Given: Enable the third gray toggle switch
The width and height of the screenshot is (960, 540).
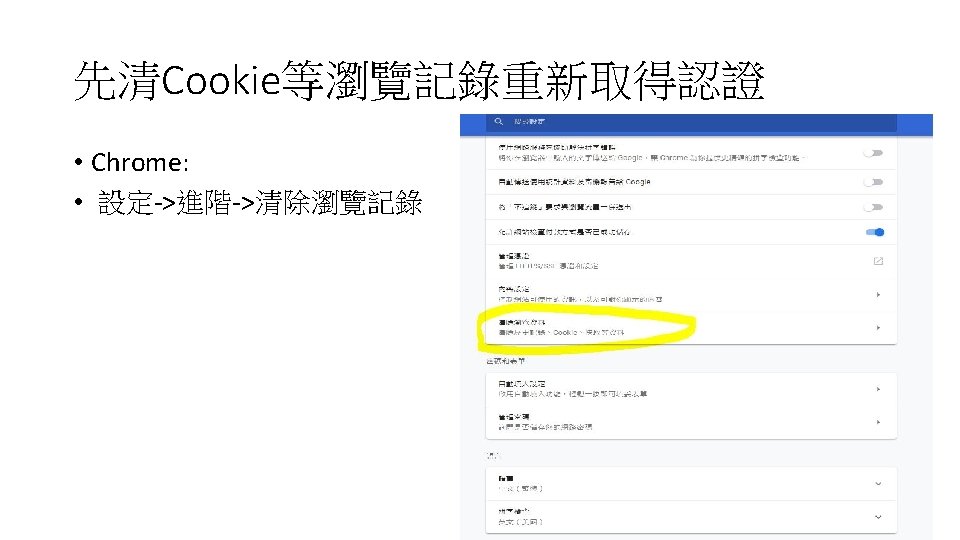Looking at the screenshot, I should click(874, 207).
